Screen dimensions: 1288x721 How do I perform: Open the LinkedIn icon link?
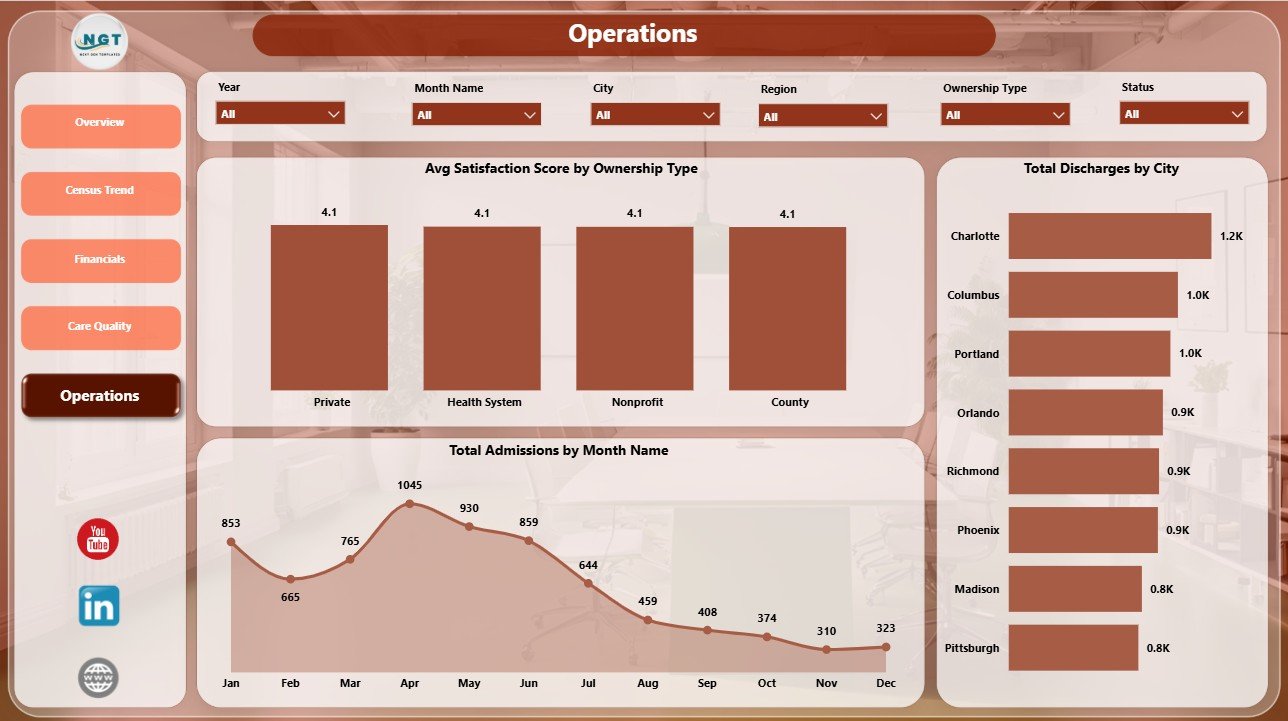click(99, 606)
